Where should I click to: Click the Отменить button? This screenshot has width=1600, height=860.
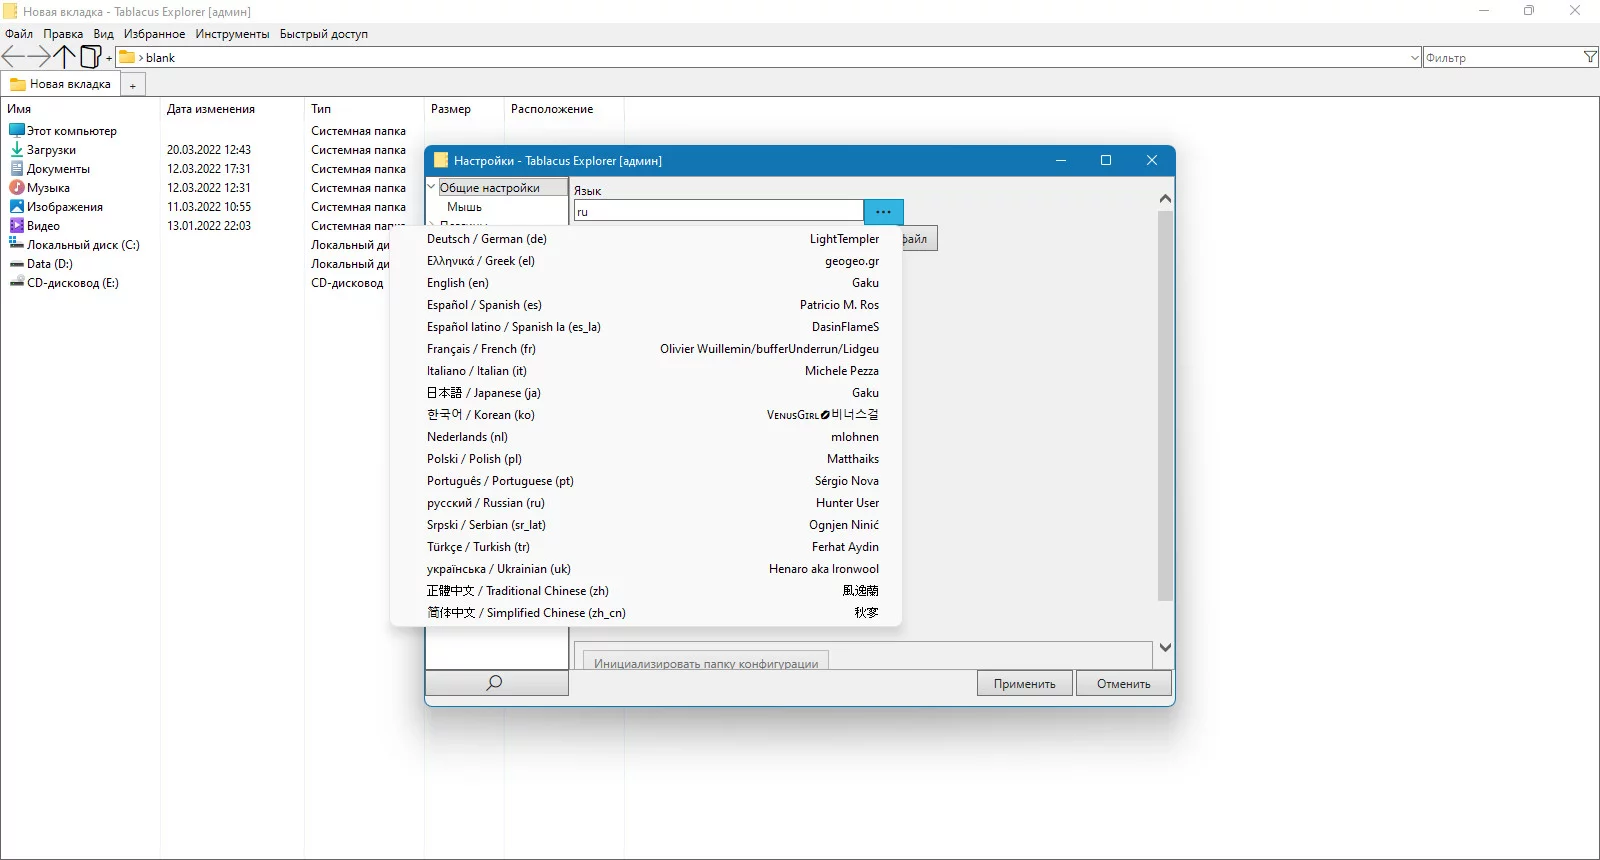tap(1124, 684)
